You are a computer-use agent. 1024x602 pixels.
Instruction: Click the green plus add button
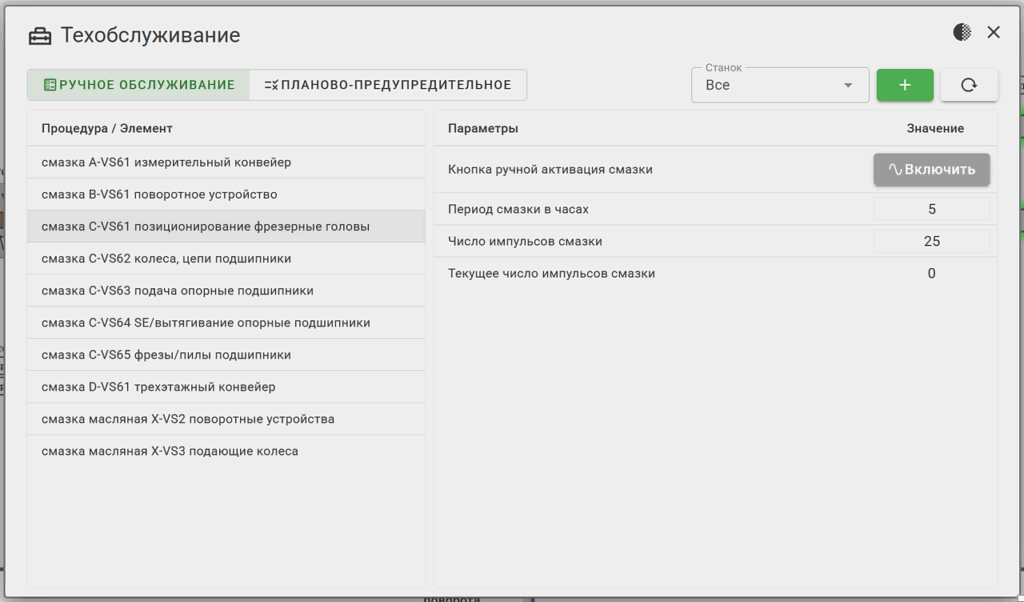pyautogui.click(x=904, y=85)
